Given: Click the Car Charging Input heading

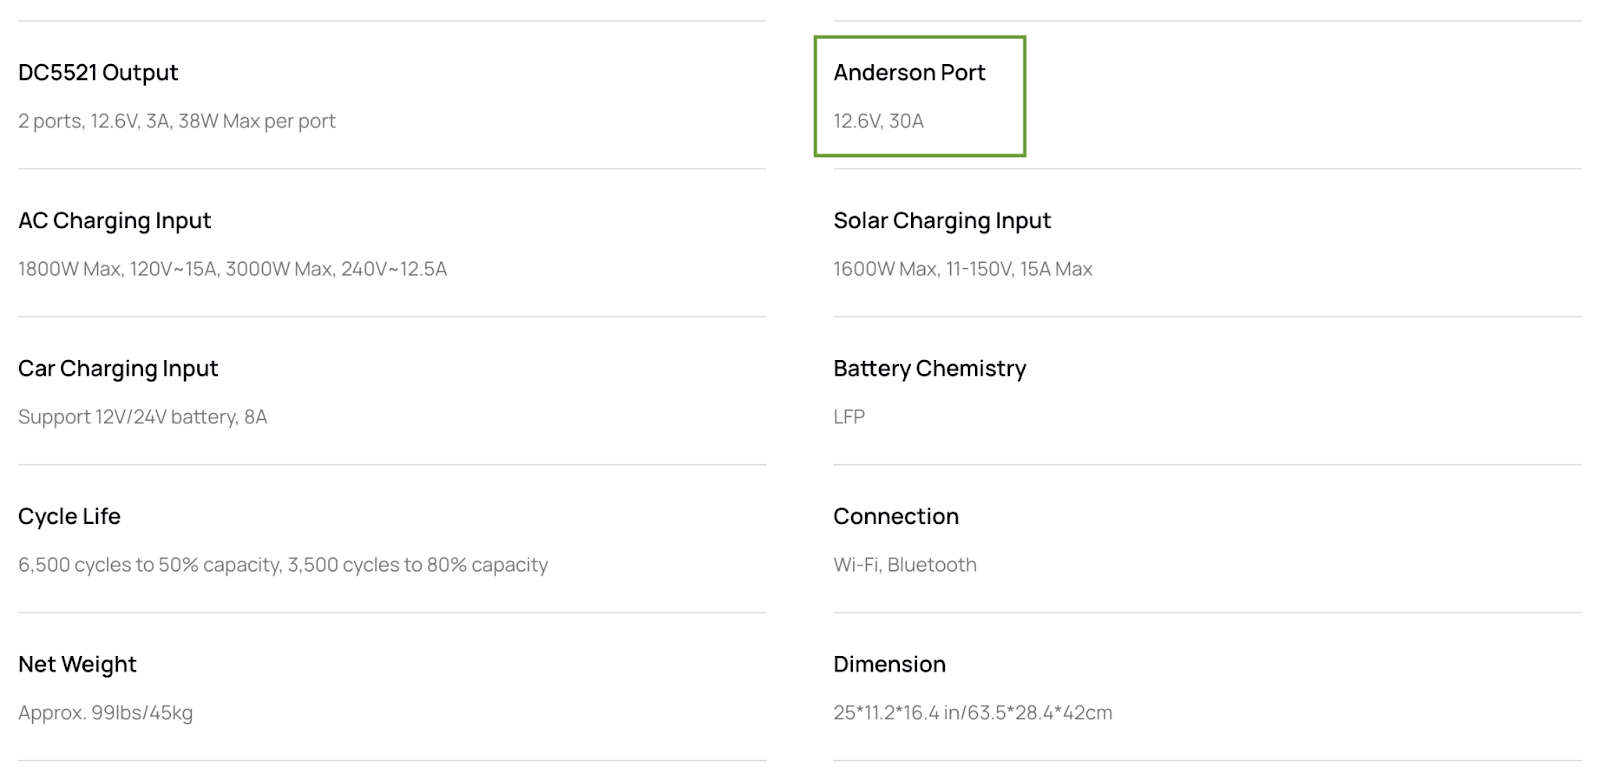Looking at the screenshot, I should (x=118, y=369).
